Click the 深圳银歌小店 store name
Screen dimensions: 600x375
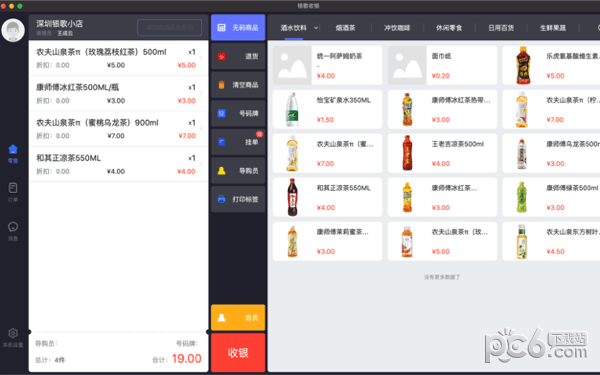tap(59, 24)
